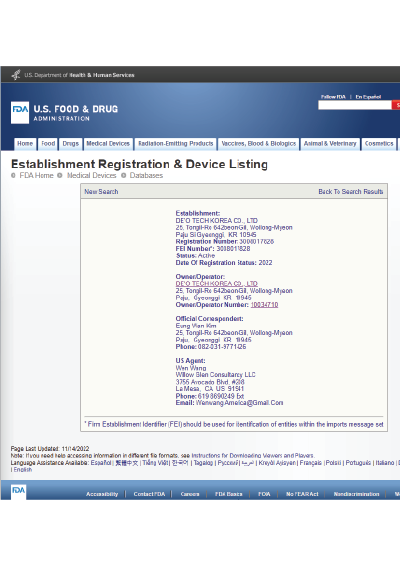
Task: Click the Home navigation tab
Action: 25,144
